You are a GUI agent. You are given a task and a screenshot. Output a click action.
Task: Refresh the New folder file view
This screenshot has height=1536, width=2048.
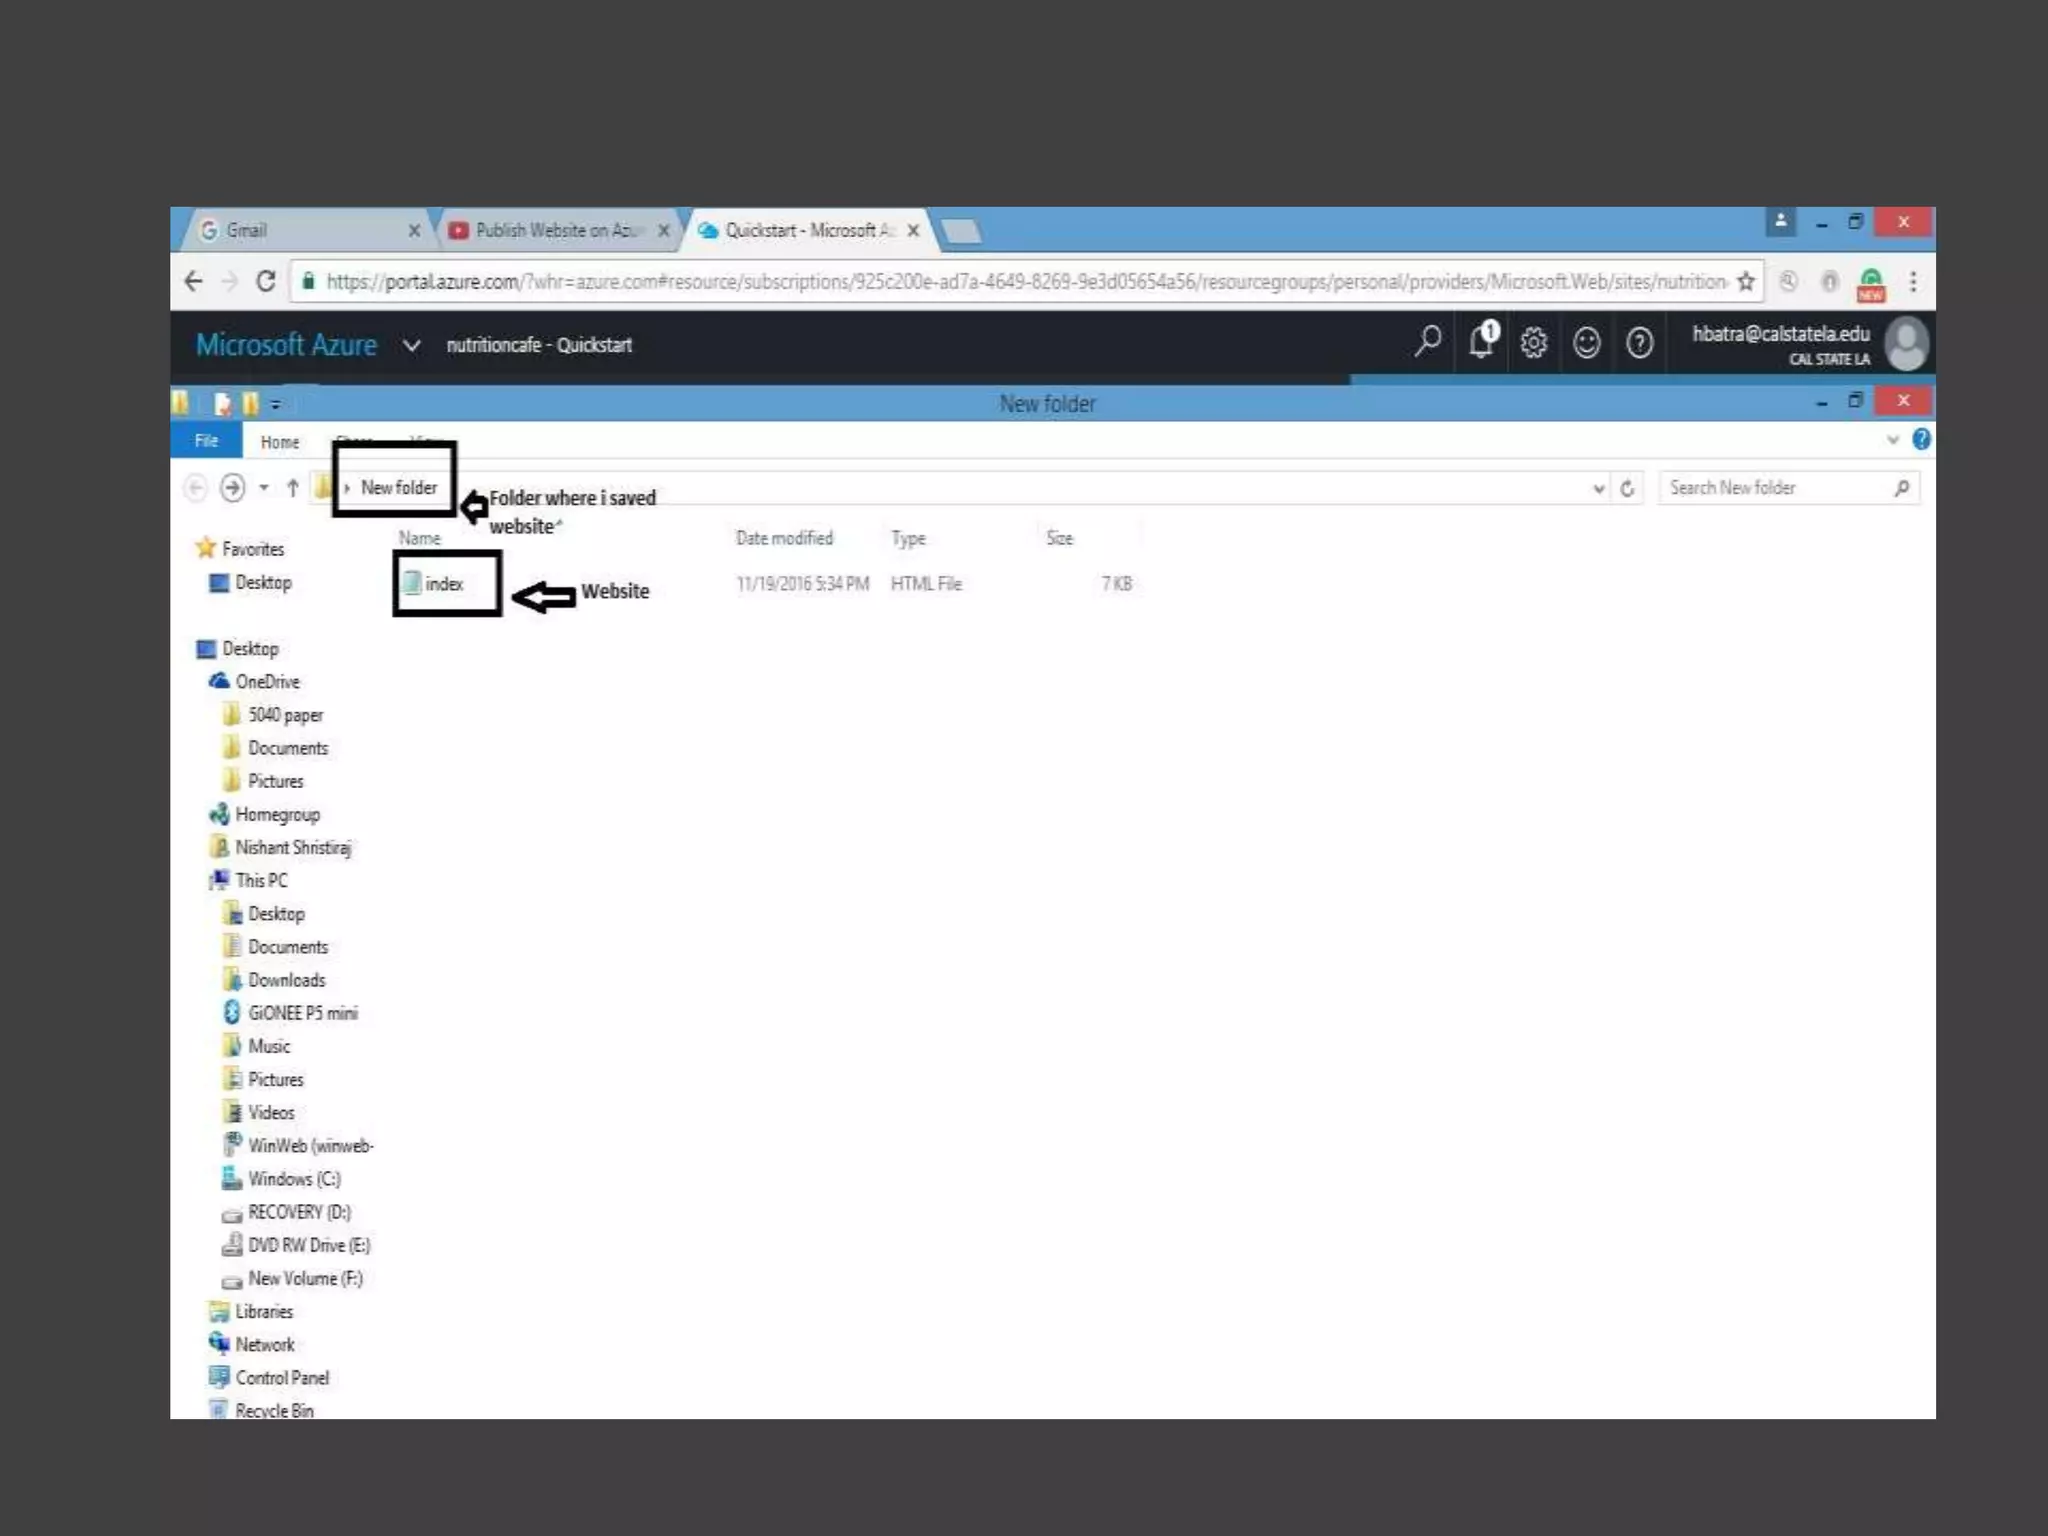click(x=1627, y=488)
